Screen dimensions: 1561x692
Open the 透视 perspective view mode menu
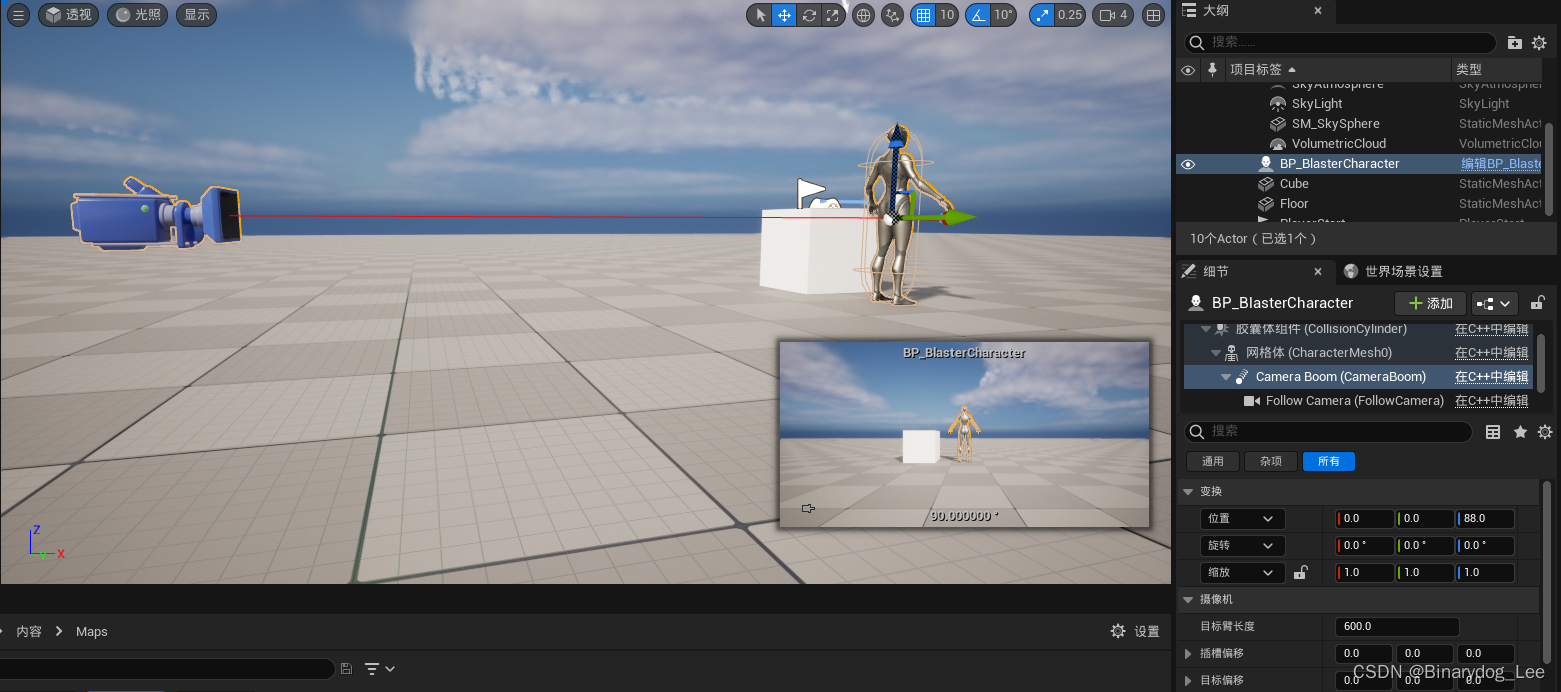[x=68, y=15]
